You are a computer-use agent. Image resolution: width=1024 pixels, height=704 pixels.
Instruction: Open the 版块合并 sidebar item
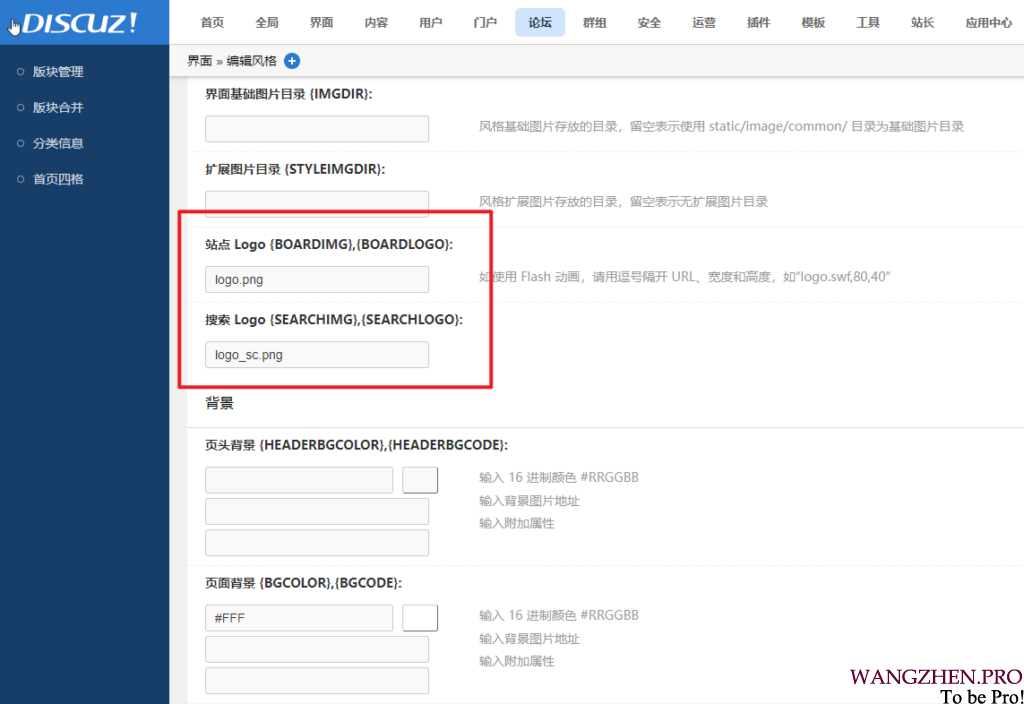(x=57, y=108)
